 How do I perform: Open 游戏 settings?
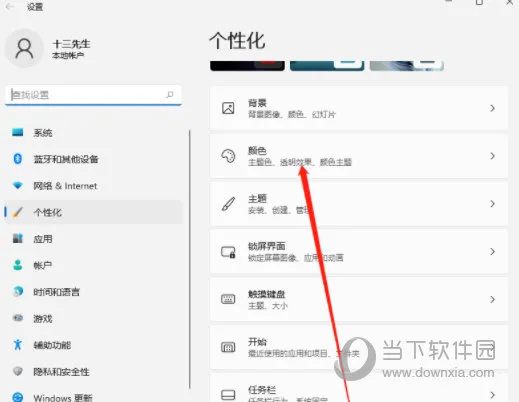pyautogui.click(x=93, y=318)
